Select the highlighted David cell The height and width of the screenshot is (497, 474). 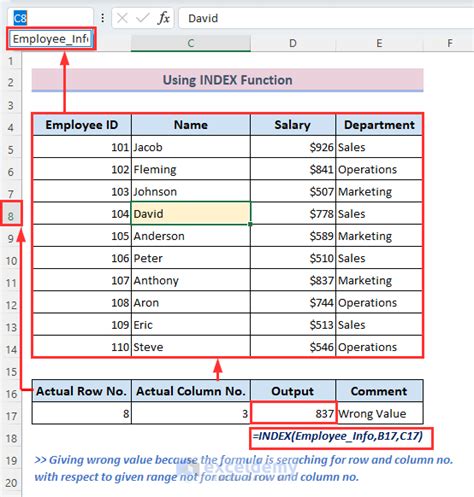(x=191, y=214)
